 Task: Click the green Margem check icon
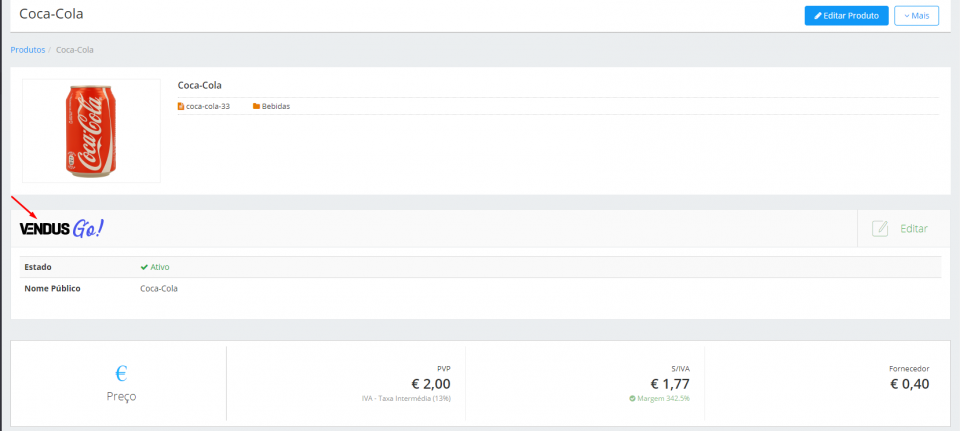[632, 398]
